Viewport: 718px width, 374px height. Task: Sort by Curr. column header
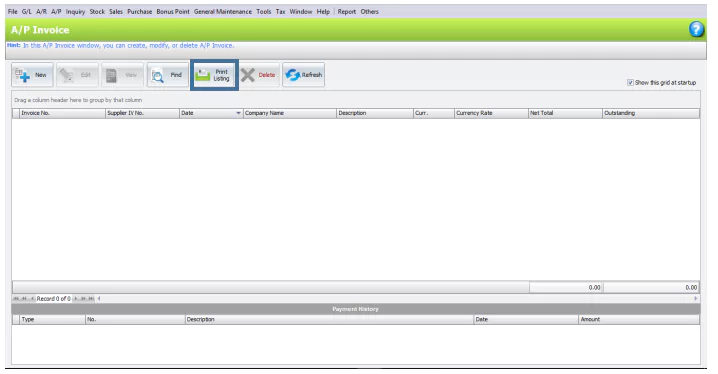click(434, 113)
